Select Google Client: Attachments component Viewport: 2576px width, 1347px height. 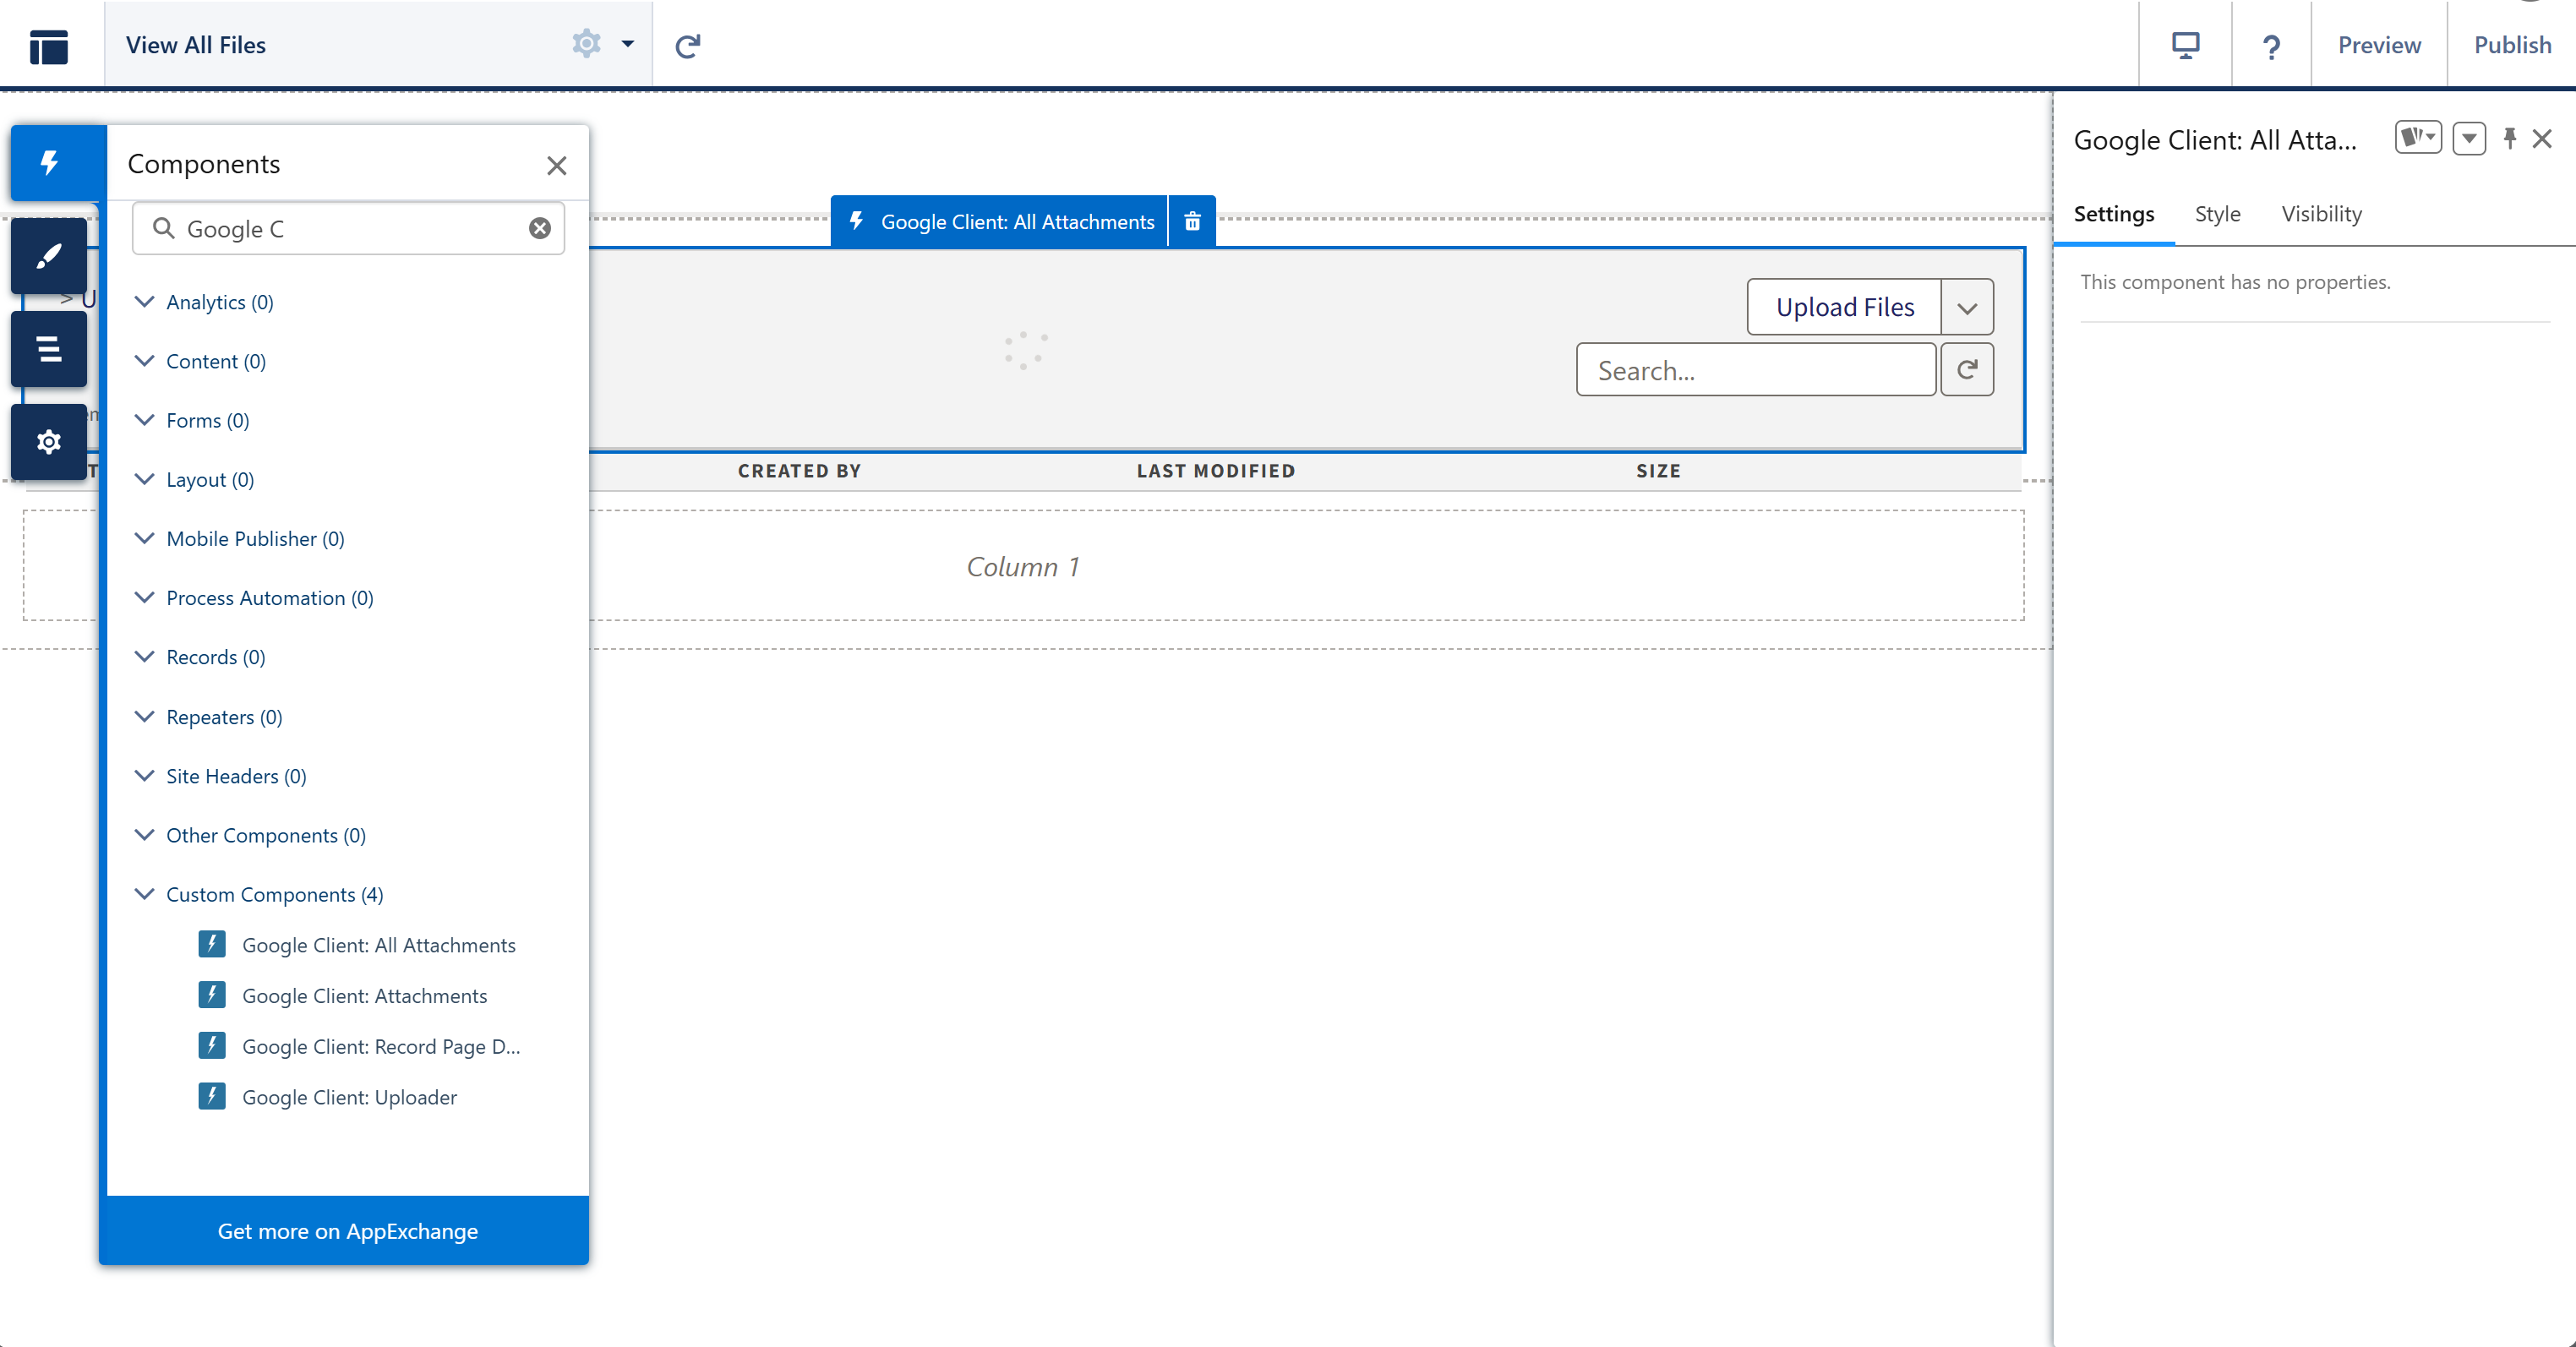tap(343, 996)
